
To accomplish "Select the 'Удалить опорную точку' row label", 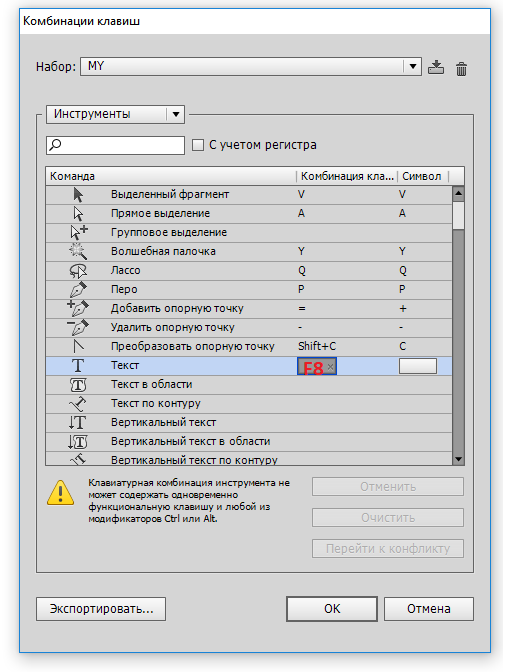I will point(173,327).
